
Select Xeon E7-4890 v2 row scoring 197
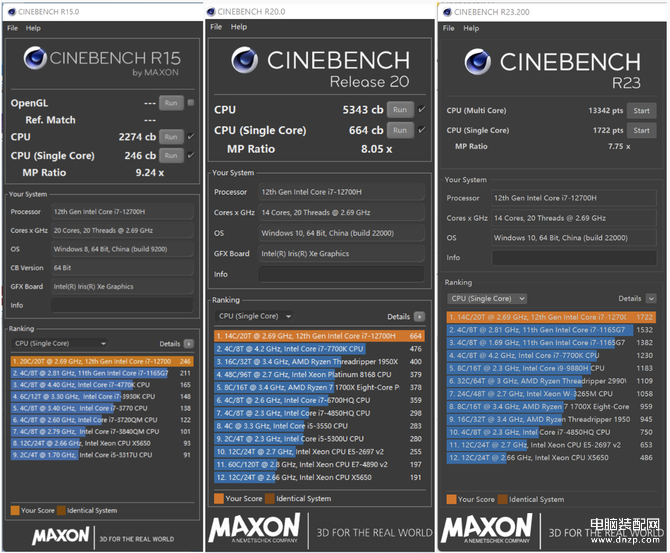point(319,464)
